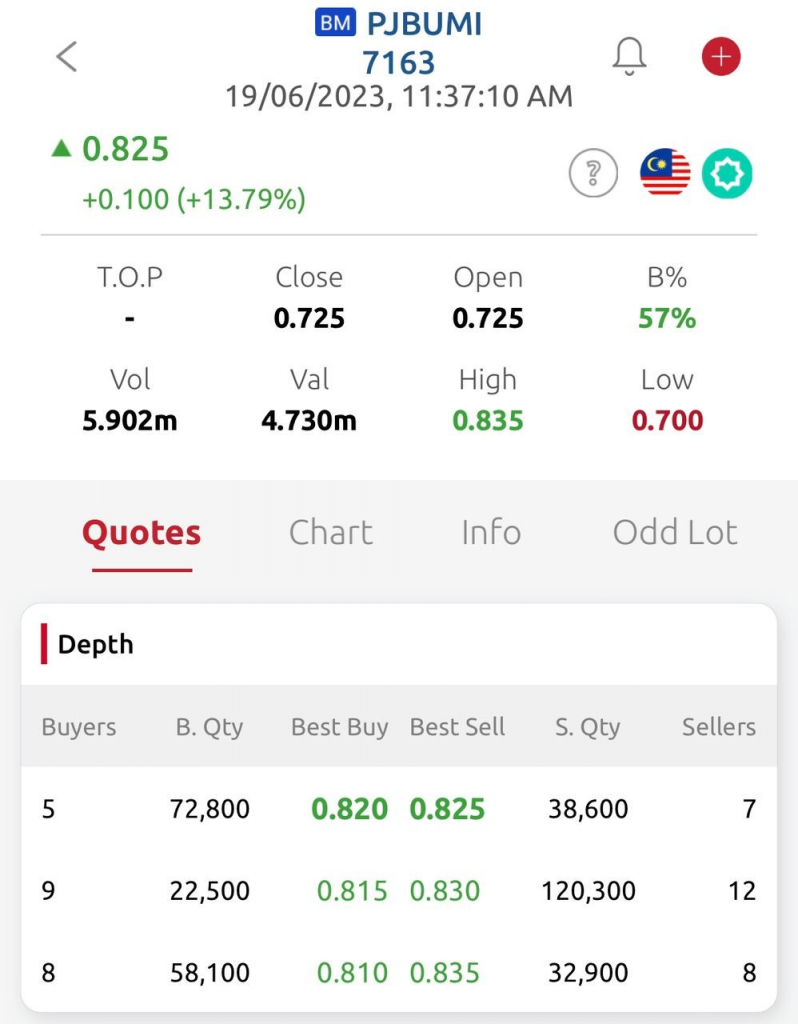Tap the PJBUMI stock name title
Viewport: 798px width, 1024px height.
[424, 23]
